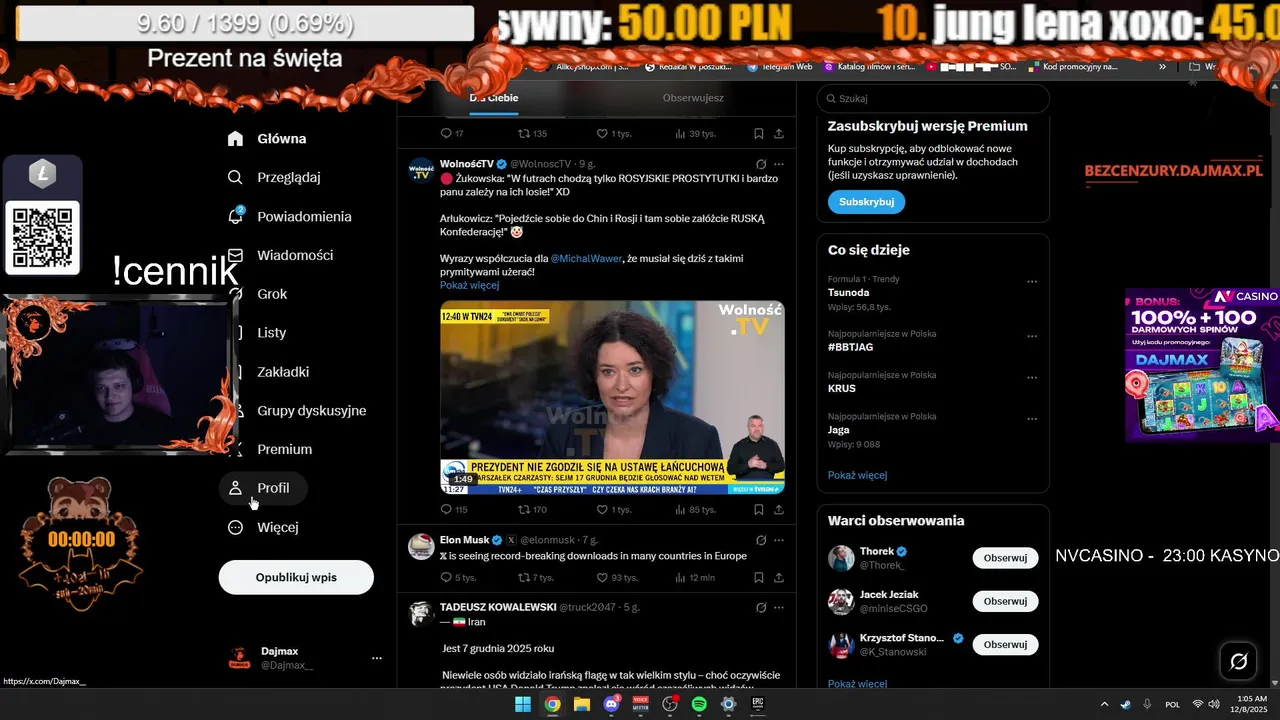Click Pokaż więcej under Co się dzieje
This screenshot has height=720, width=1280.
pyautogui.click(x=857, y=475)
